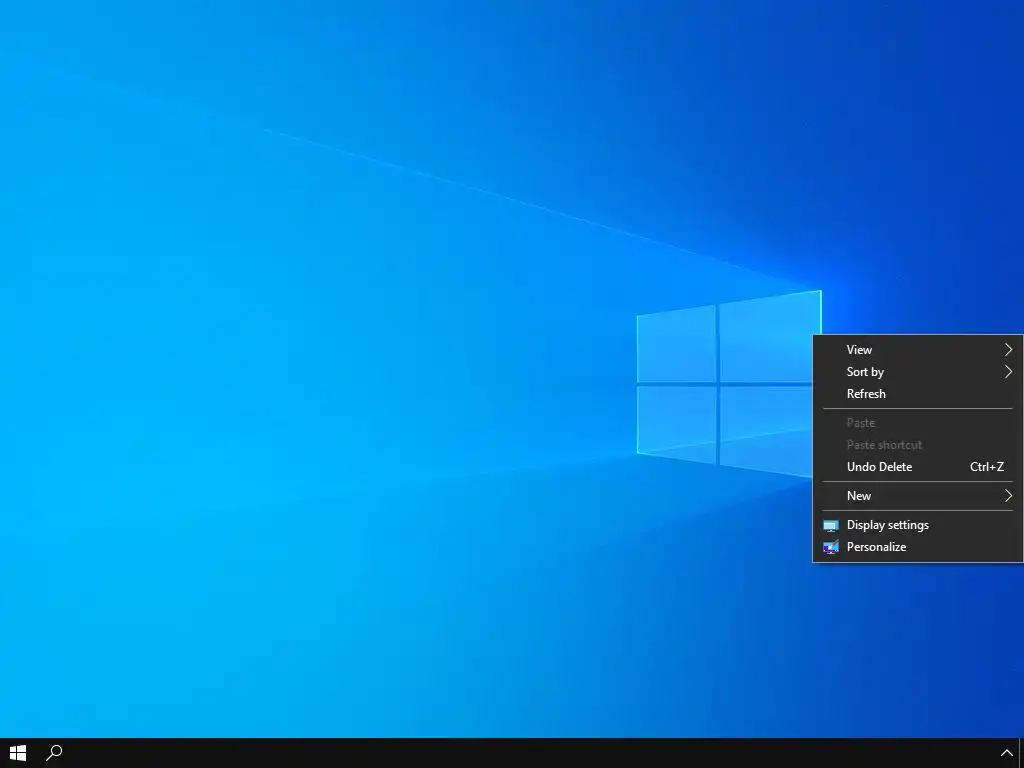Click the Ctrl+Z shortcut text
The image size is (1024, 768).
987,467
